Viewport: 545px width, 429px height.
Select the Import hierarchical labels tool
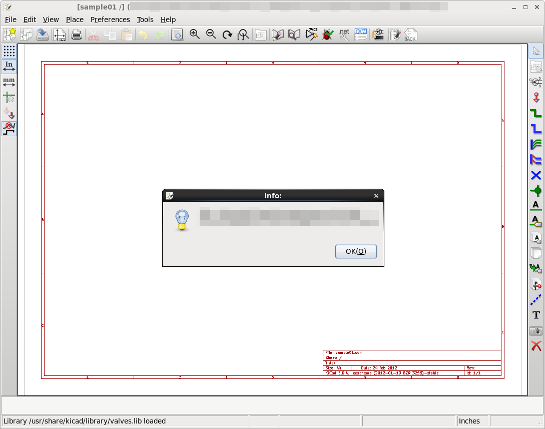pyautogui.click(x=536, y=269)
